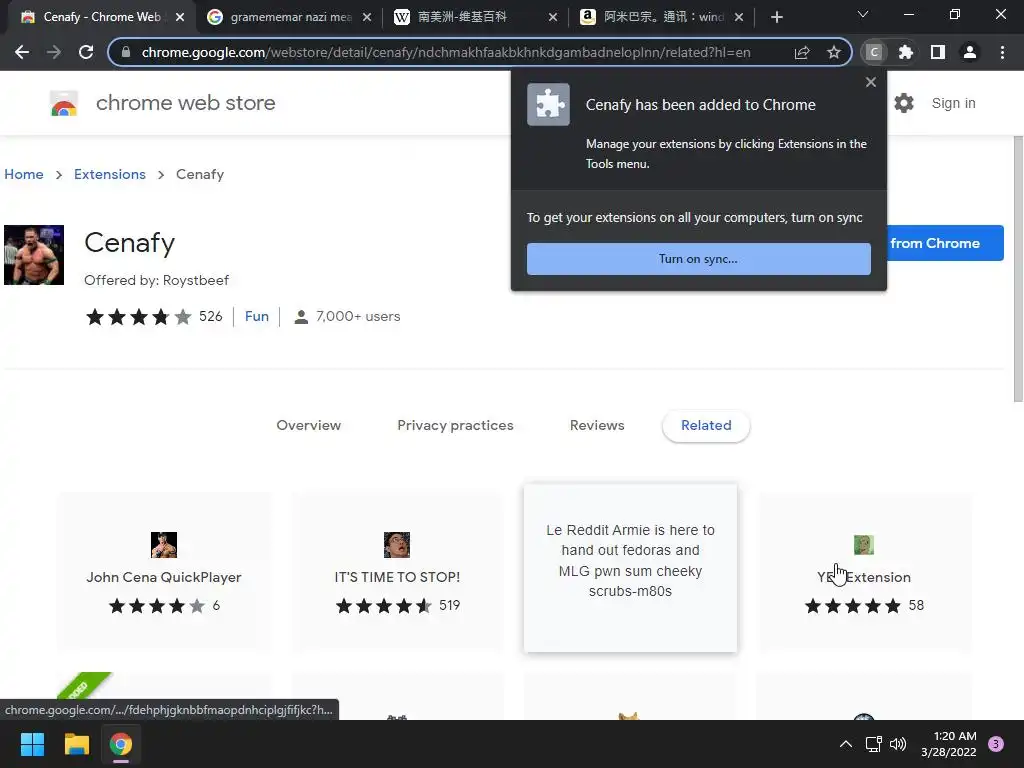Click the Chrome taskbar icon
Viewport: 1024px width, 768px height.
click(x=121, y=744)
